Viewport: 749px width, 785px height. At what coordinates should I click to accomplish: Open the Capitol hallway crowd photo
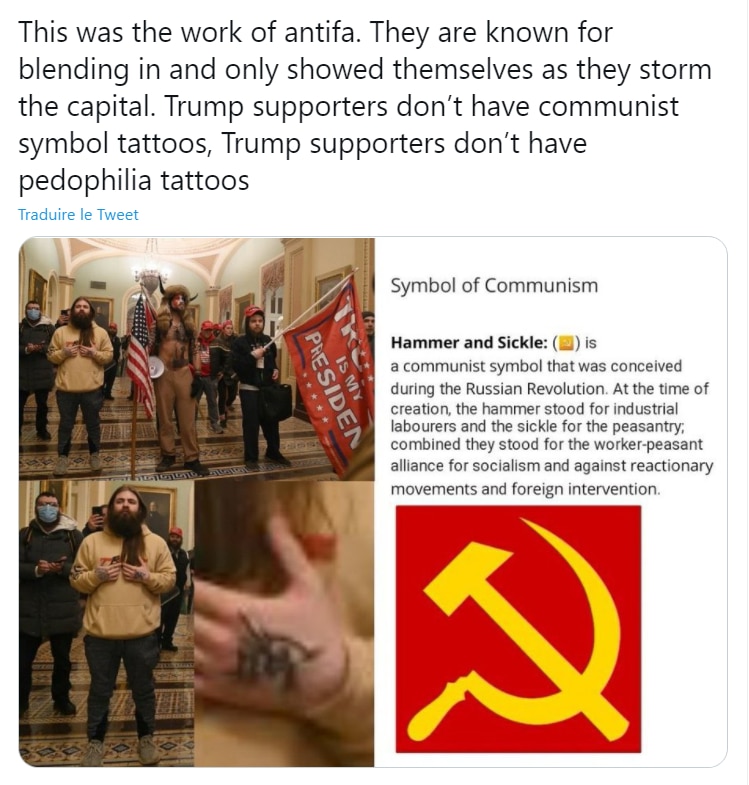point(197,359)
